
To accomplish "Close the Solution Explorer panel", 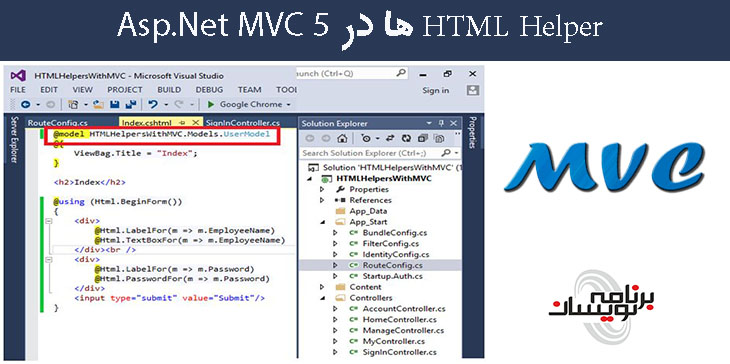I will [x=453, y=123].
